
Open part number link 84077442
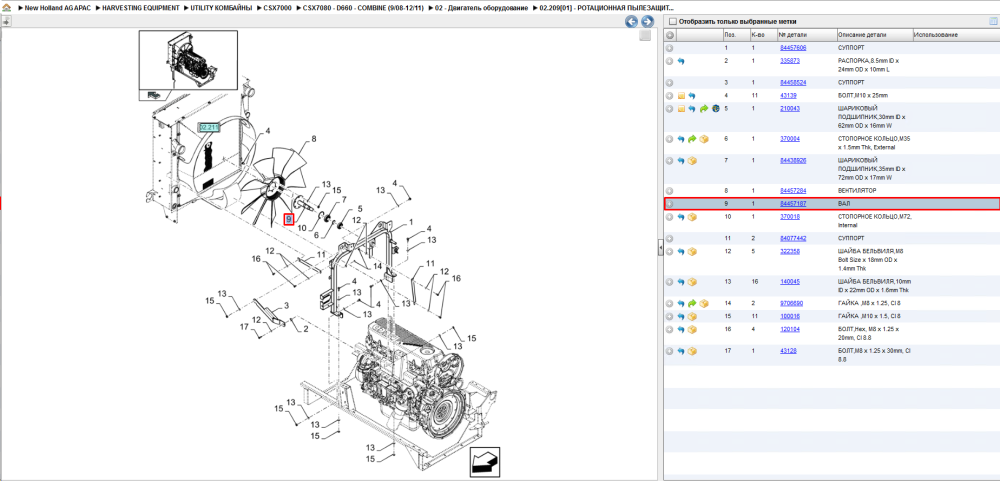[x=793, y=238]
